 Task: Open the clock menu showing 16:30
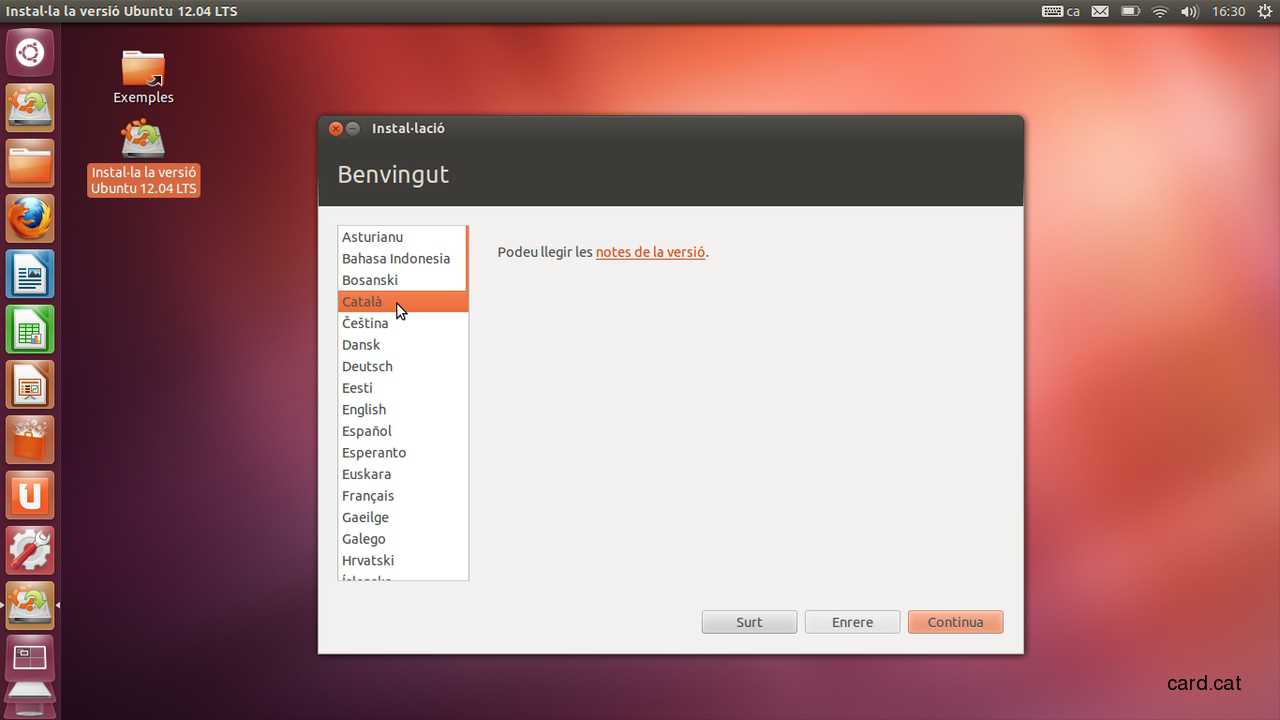(x=1228, y=12)
